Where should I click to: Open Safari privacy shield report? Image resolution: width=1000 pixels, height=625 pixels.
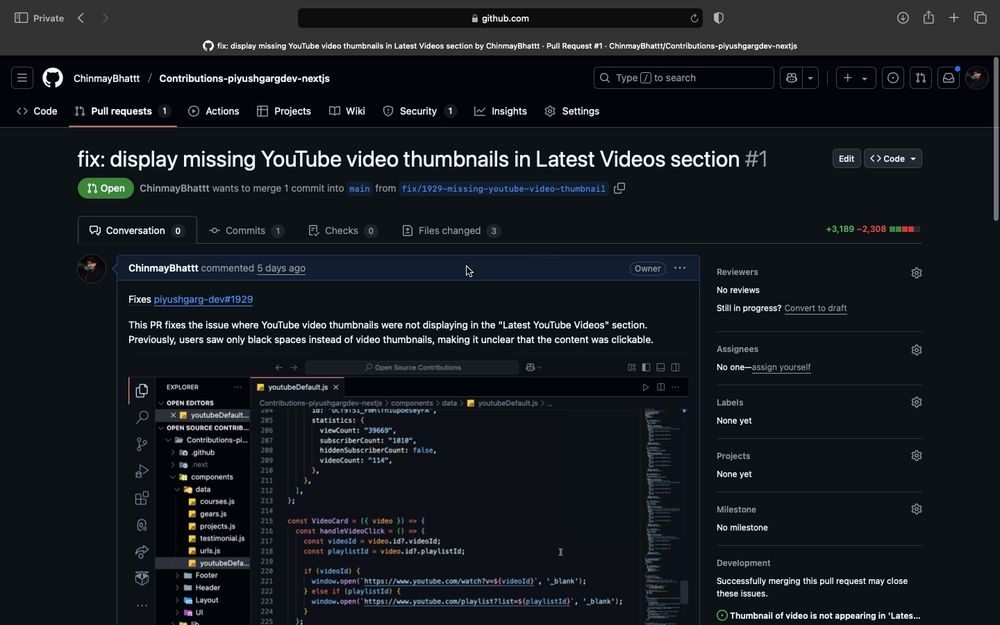[x=719, y=18]
